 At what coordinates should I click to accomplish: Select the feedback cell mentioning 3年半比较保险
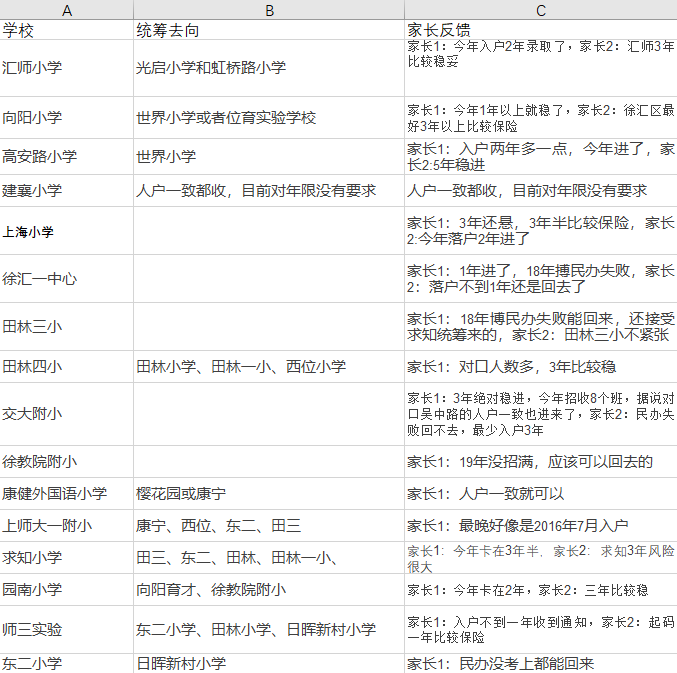coord(541,231)
